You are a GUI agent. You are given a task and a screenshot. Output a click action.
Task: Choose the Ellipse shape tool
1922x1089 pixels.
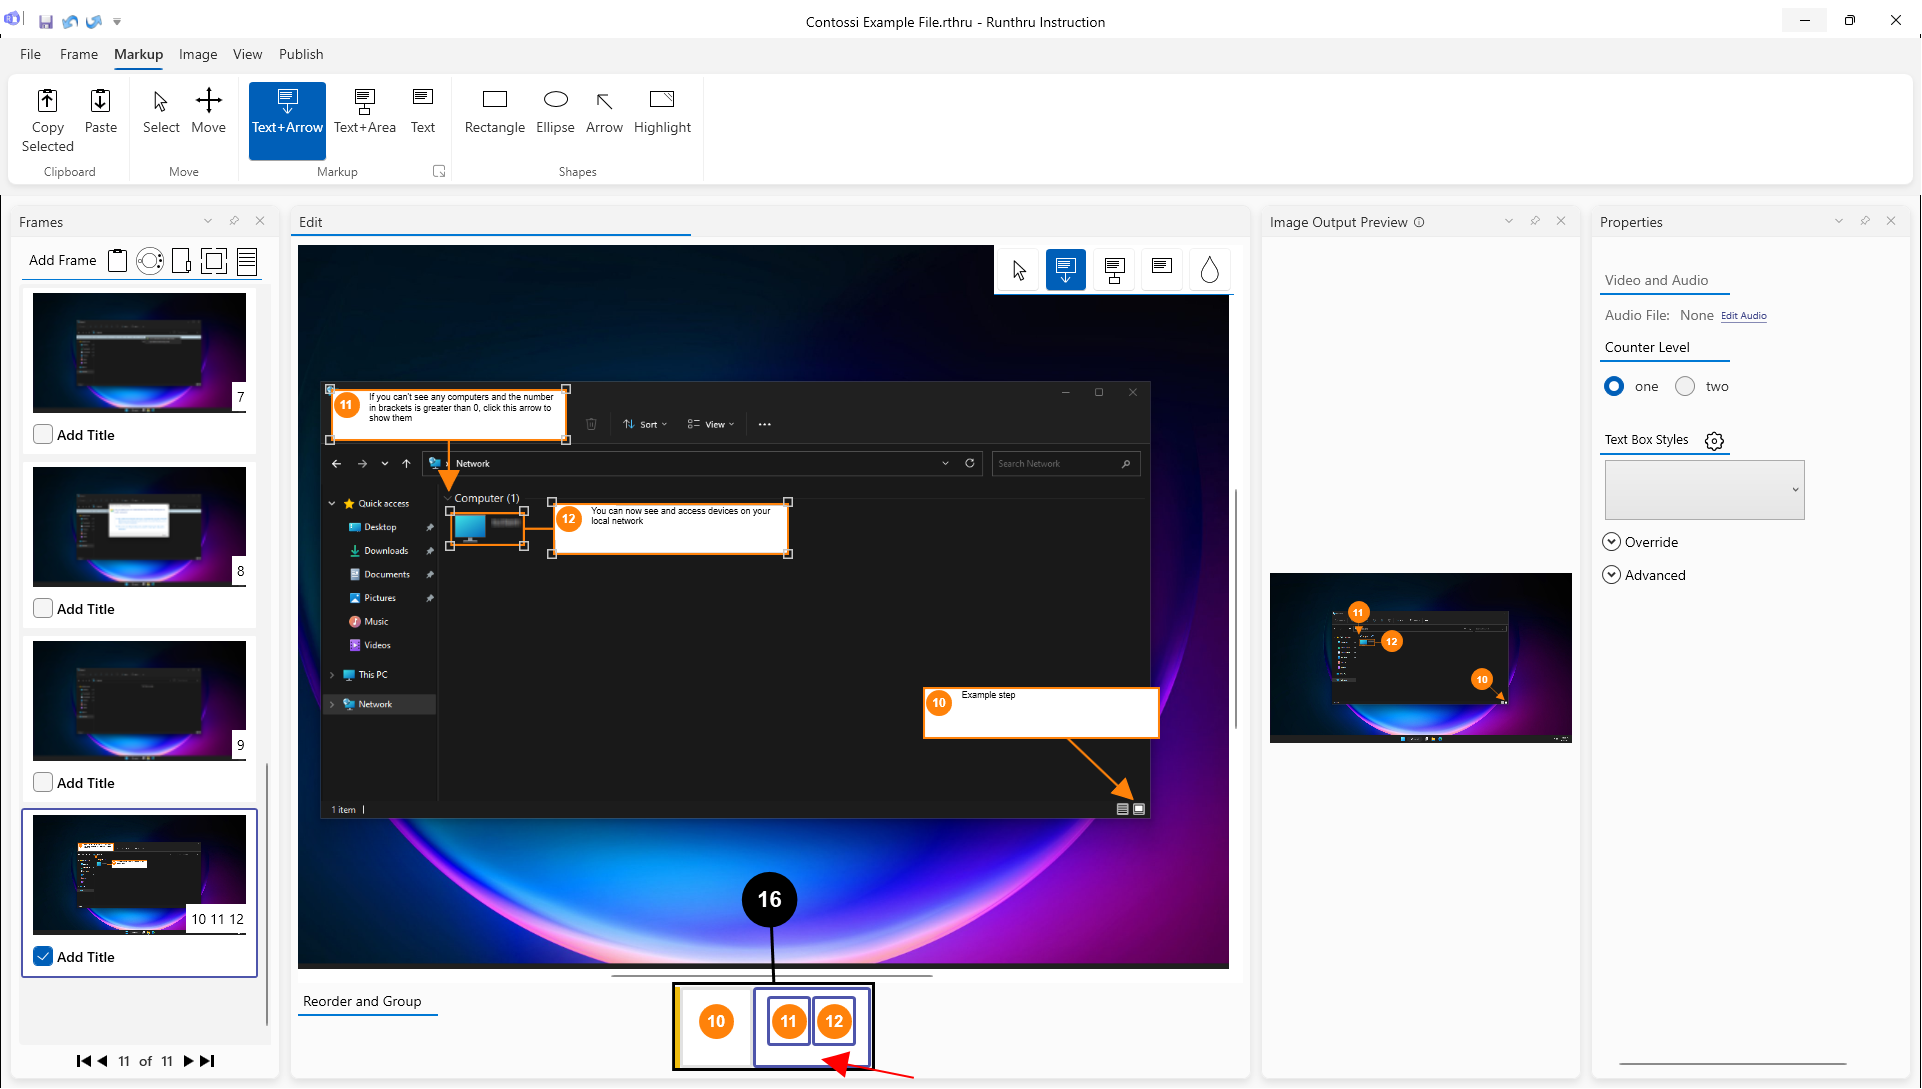pos(555,110)
